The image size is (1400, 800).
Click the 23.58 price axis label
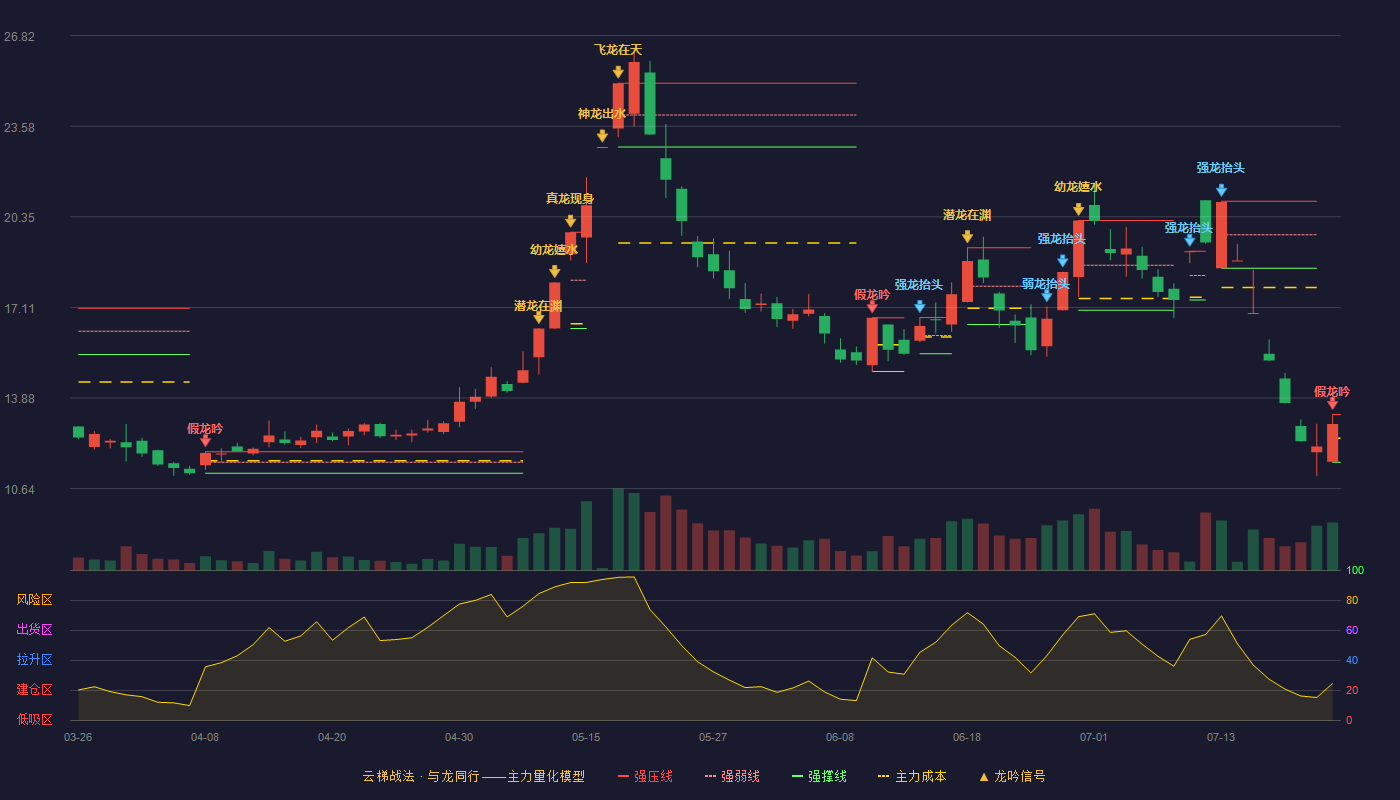(19, 128)
